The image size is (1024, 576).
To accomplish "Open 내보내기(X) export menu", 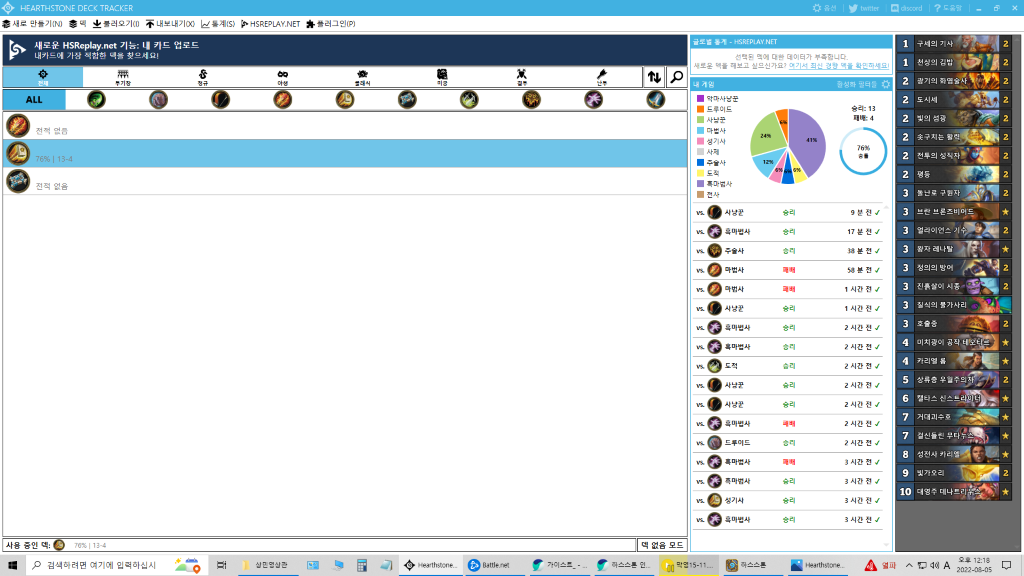I will coord(170,24).
